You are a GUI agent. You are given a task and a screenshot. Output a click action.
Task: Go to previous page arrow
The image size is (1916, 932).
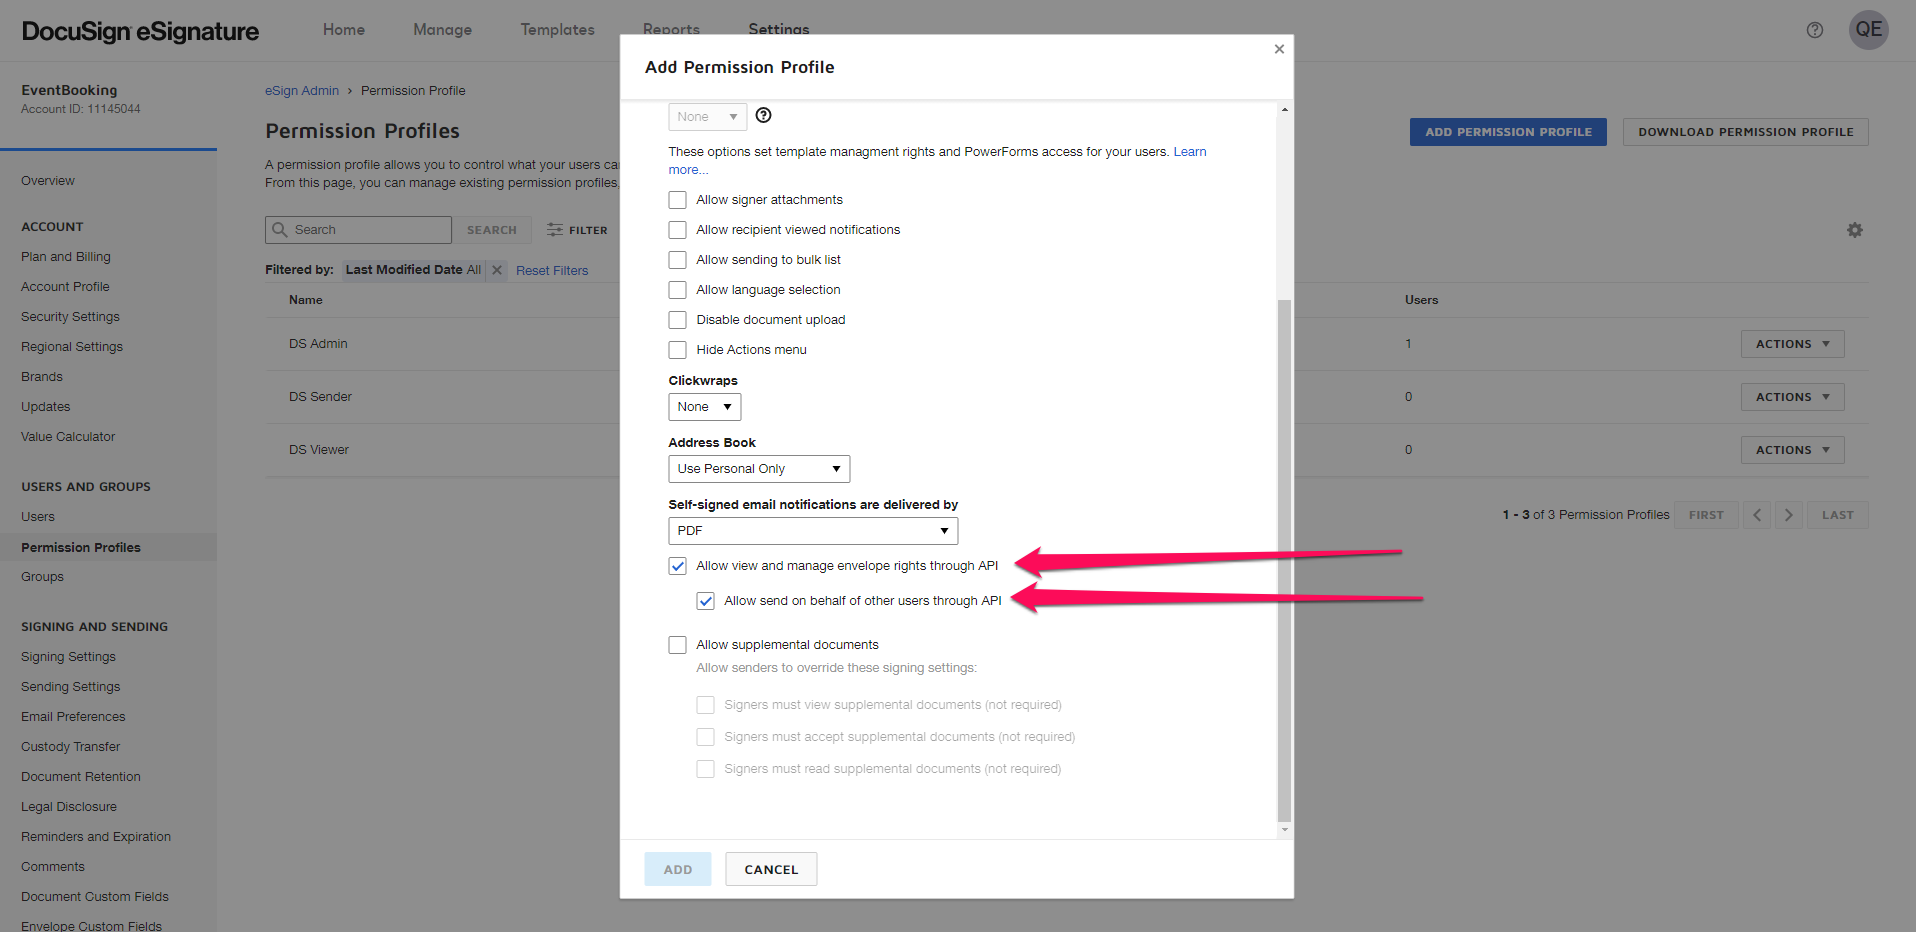pos(1757,515)
